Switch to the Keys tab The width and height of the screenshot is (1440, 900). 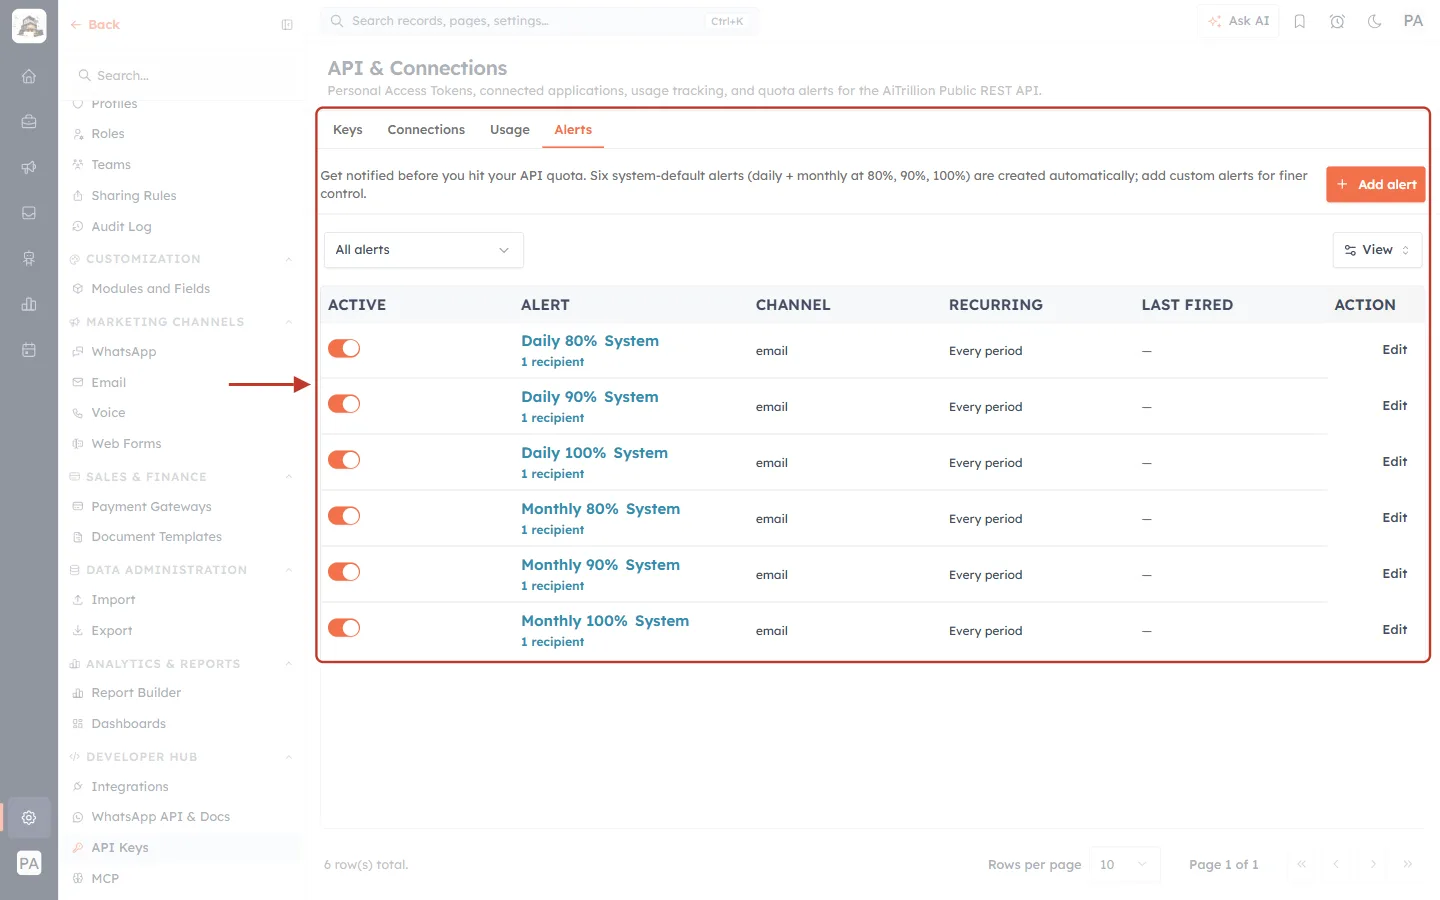click(x=348, y=130)
